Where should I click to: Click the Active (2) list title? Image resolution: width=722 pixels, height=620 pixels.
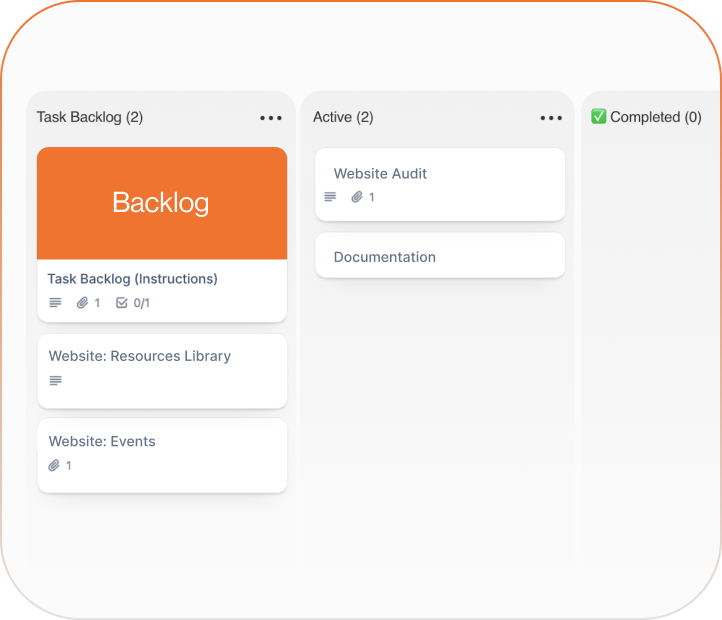(x=343, y=117)
